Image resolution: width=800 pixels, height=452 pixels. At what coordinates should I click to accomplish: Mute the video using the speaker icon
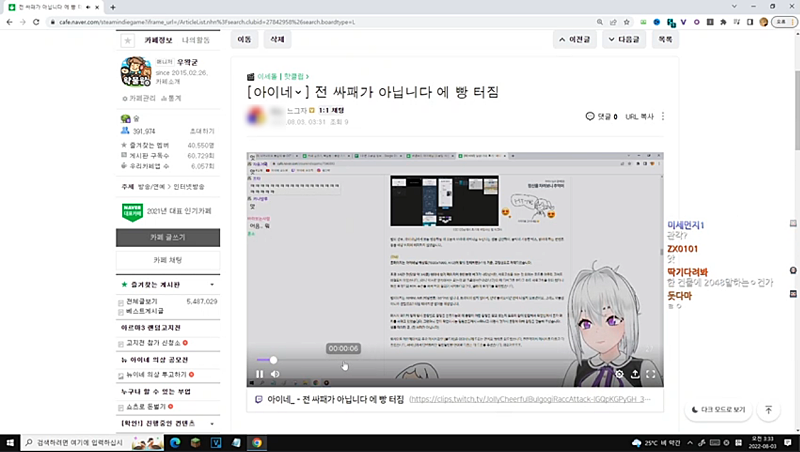(x=275, y=374)
